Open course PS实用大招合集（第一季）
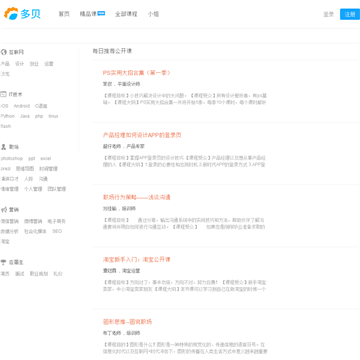 pos(137,73)
